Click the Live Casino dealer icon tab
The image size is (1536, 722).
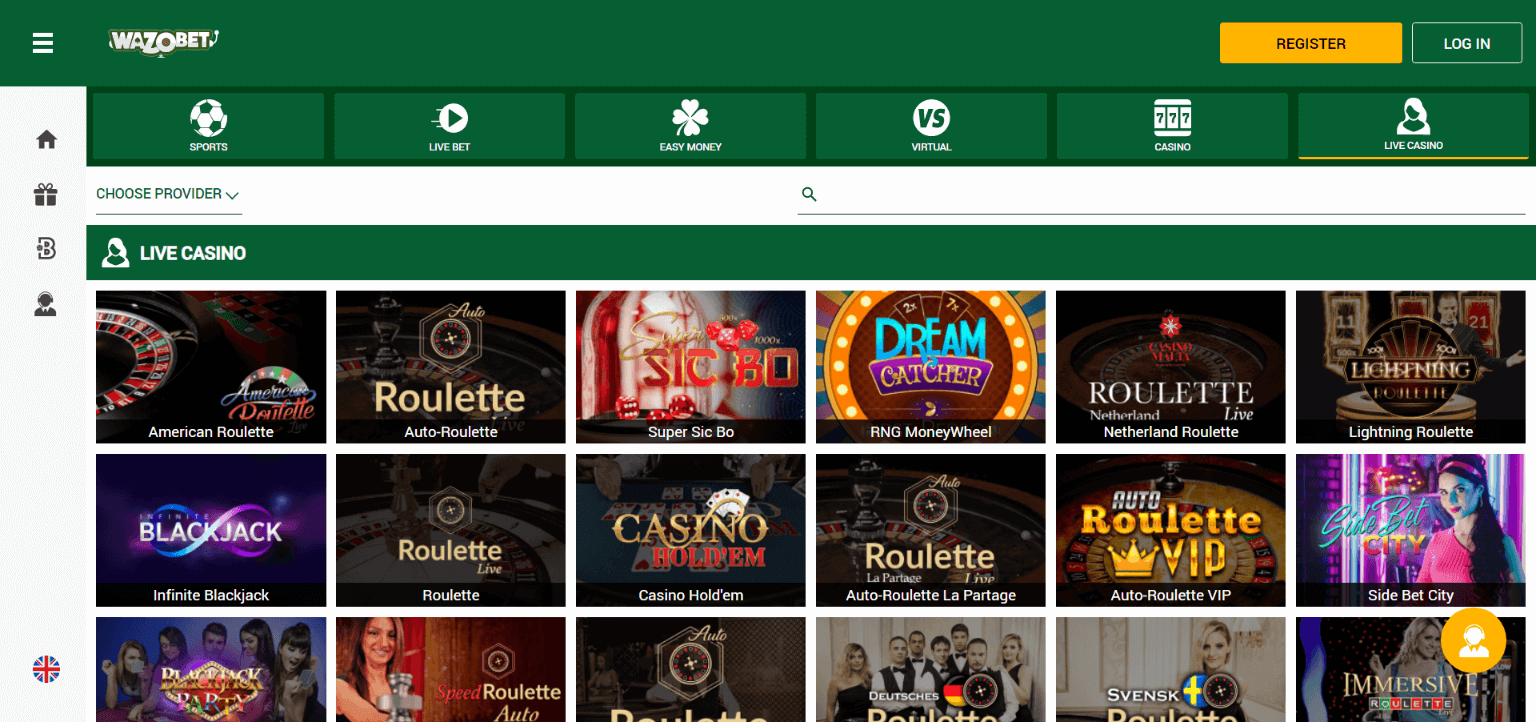[x=1413, y=117]
